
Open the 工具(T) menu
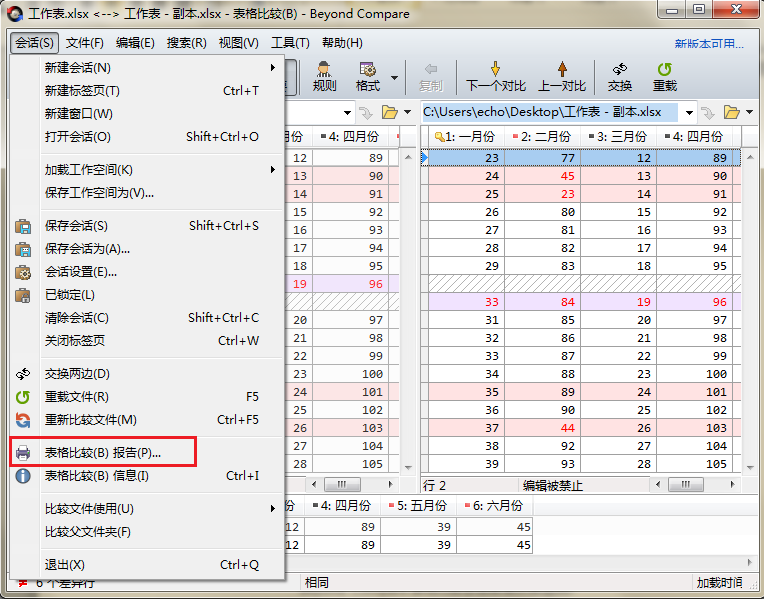[x=290, y=43]
